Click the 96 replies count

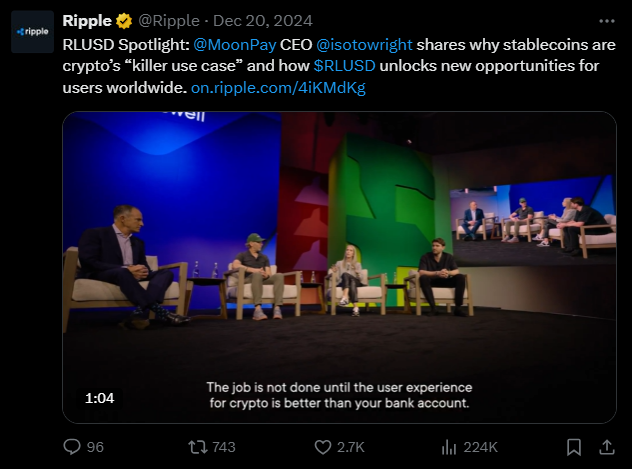(x=95, y=446)
